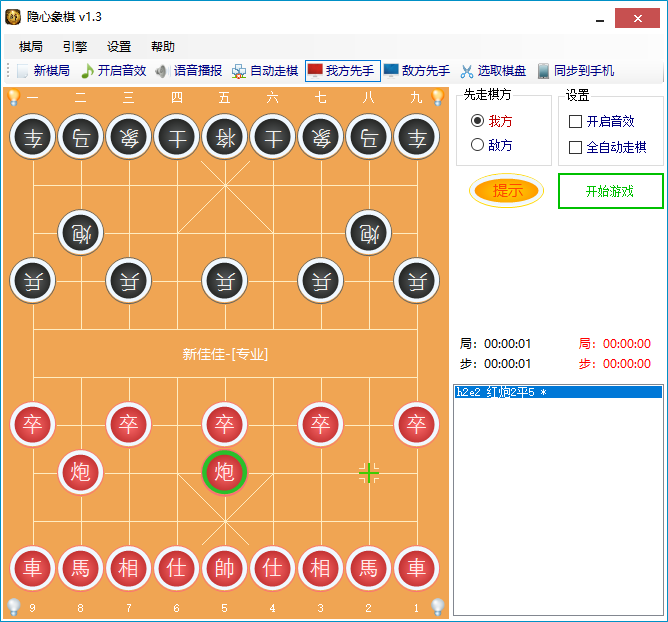This screenshot has width=668, height=622.
Task: Click the 语音播报 speaker toolbar icon
Action: point(161,71)
